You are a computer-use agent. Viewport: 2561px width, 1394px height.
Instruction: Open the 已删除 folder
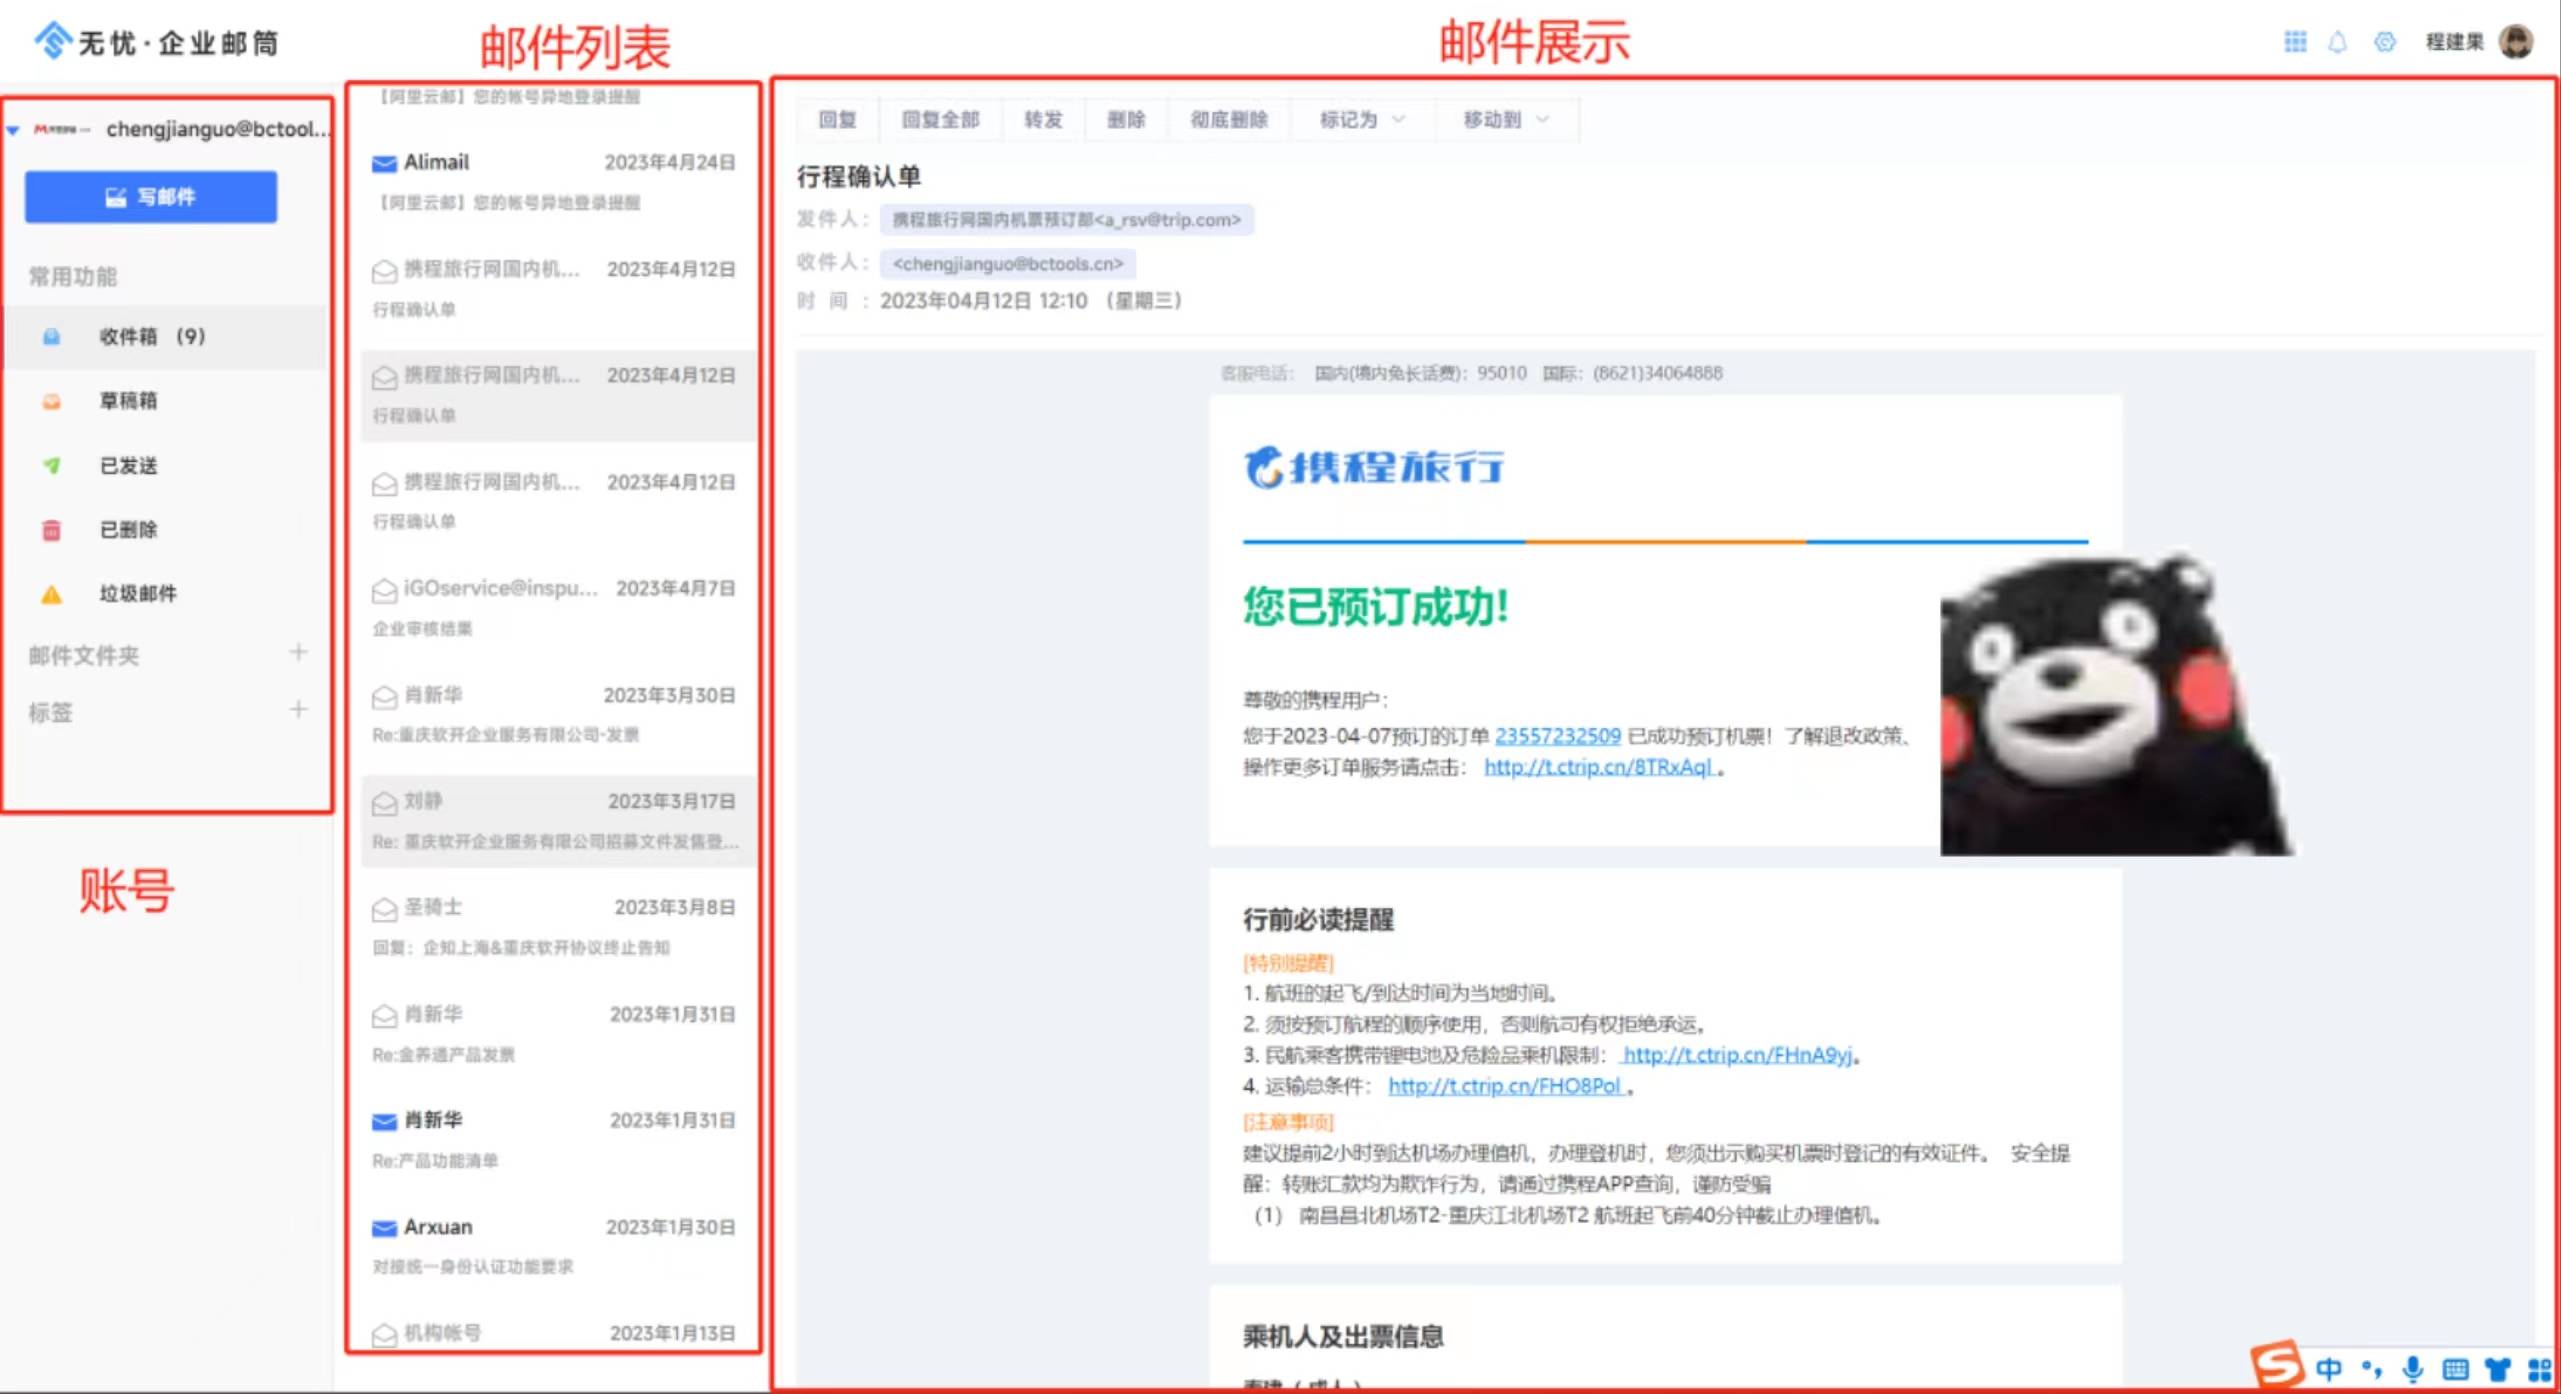[165, 530]
